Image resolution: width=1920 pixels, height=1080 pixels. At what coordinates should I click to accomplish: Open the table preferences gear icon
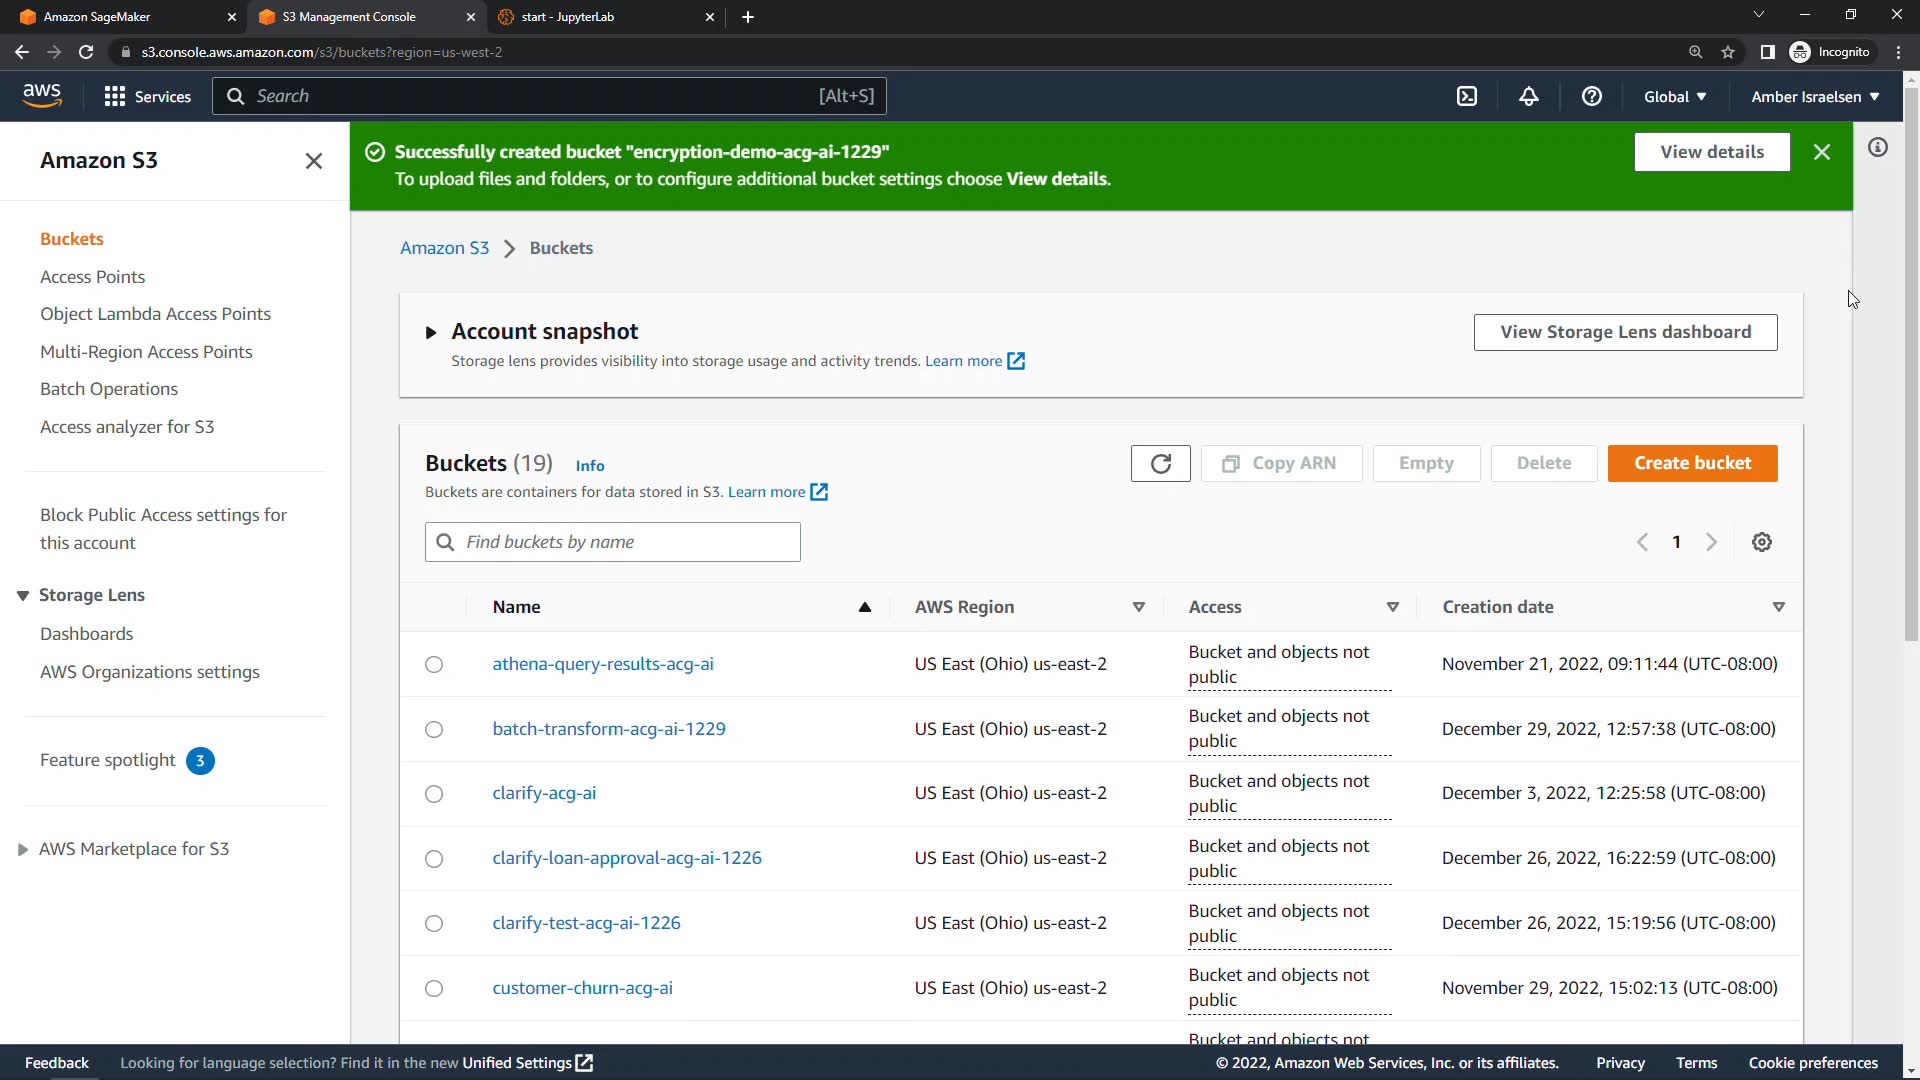(x=1762, y=542)
